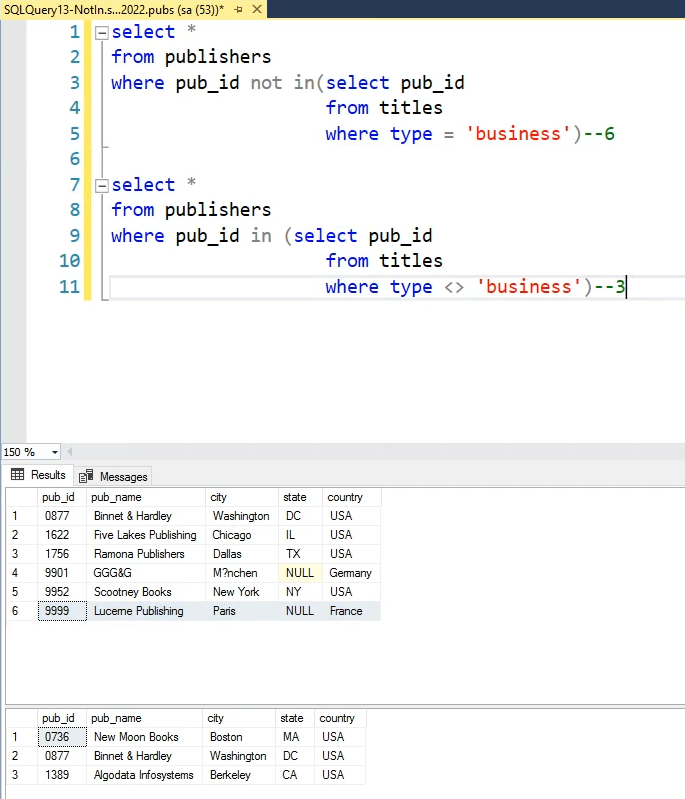The image size is (685, 799).
Task: Click the Boston city cell
Action: [239, 737]
